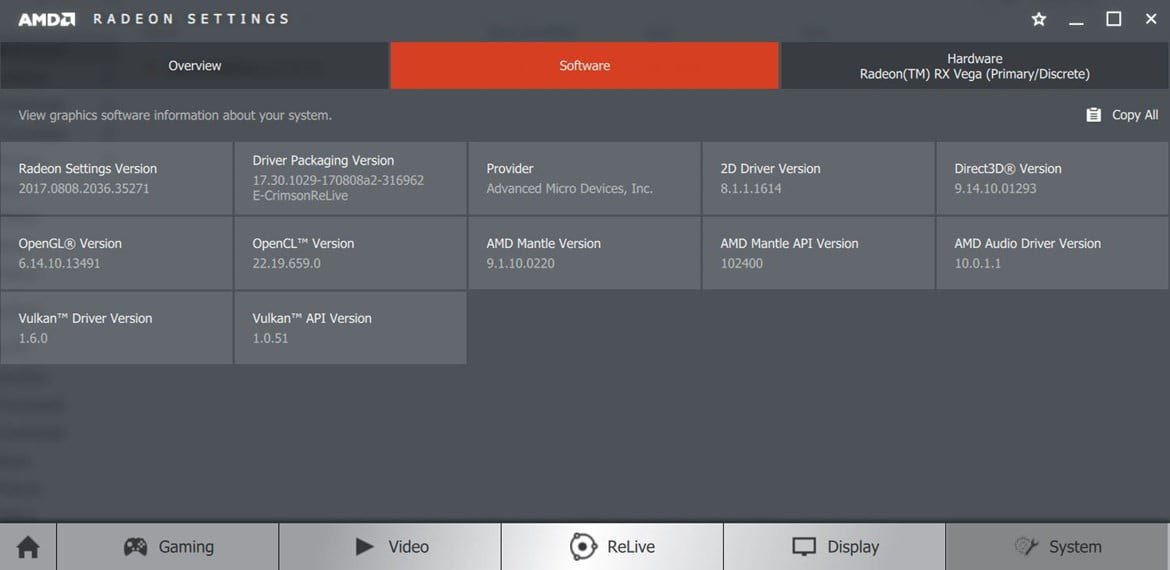Image resolution: width=1170 pixels, height=570 pixels.
Task: Select the AMD Mantle API Version tile
Action: tap(818, 253)
